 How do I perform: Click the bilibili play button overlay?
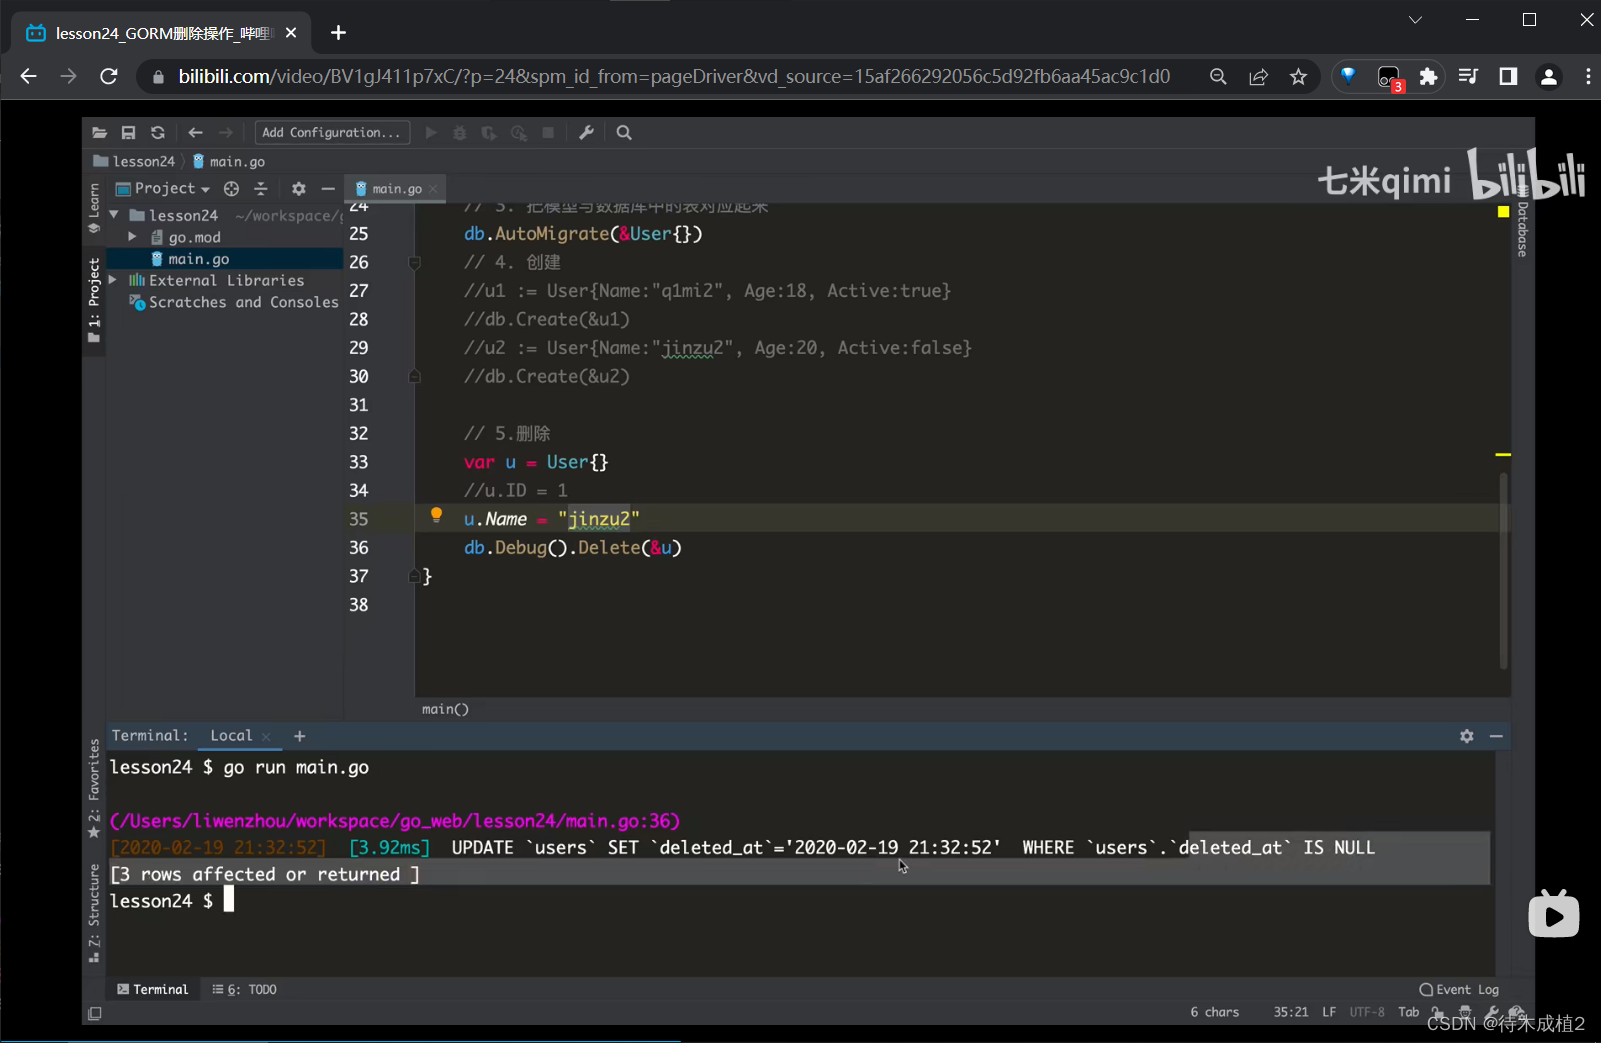click(x=1554, y=915)
